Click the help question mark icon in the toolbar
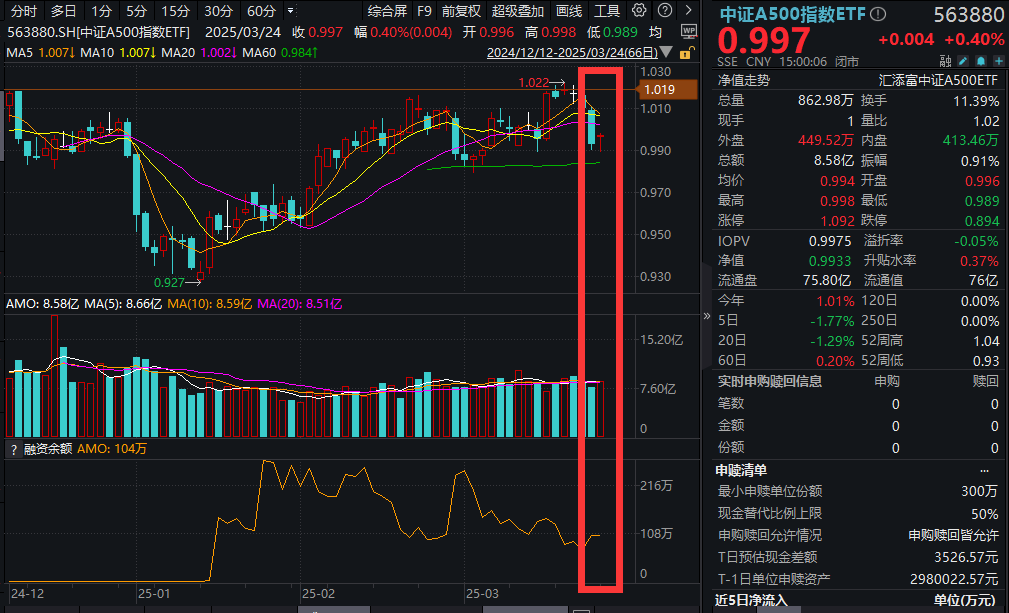 [x=663, y=11]
